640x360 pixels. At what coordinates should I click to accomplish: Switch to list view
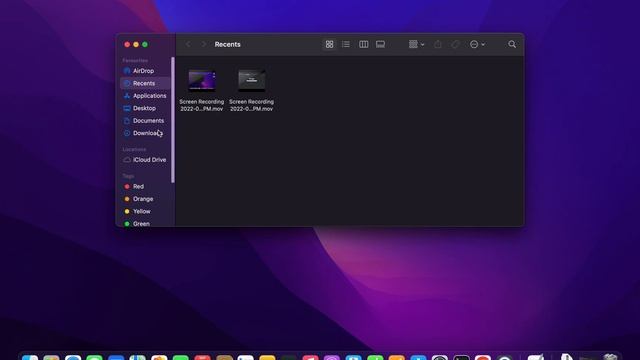[x=346, y=44]
